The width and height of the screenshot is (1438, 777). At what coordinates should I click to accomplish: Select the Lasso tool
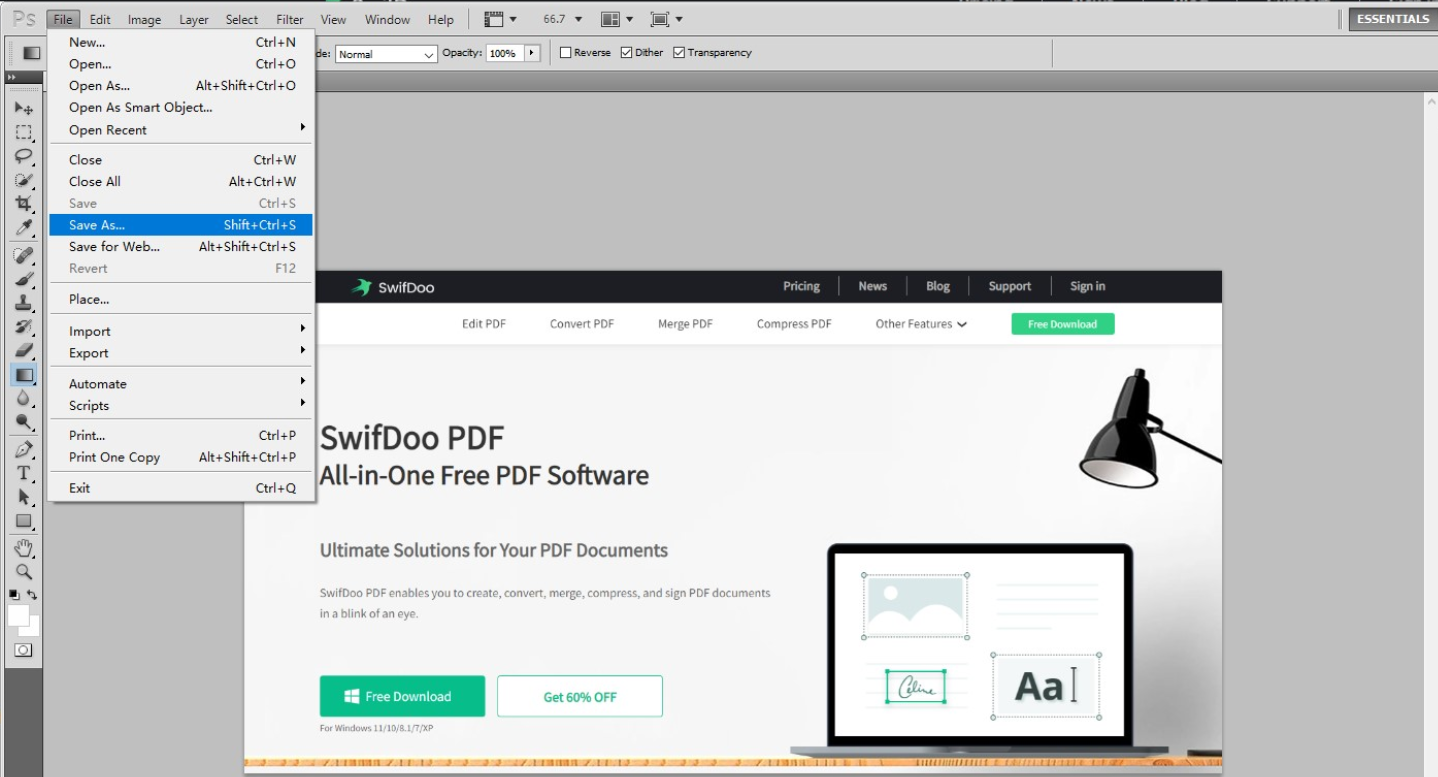coord(24,156)
